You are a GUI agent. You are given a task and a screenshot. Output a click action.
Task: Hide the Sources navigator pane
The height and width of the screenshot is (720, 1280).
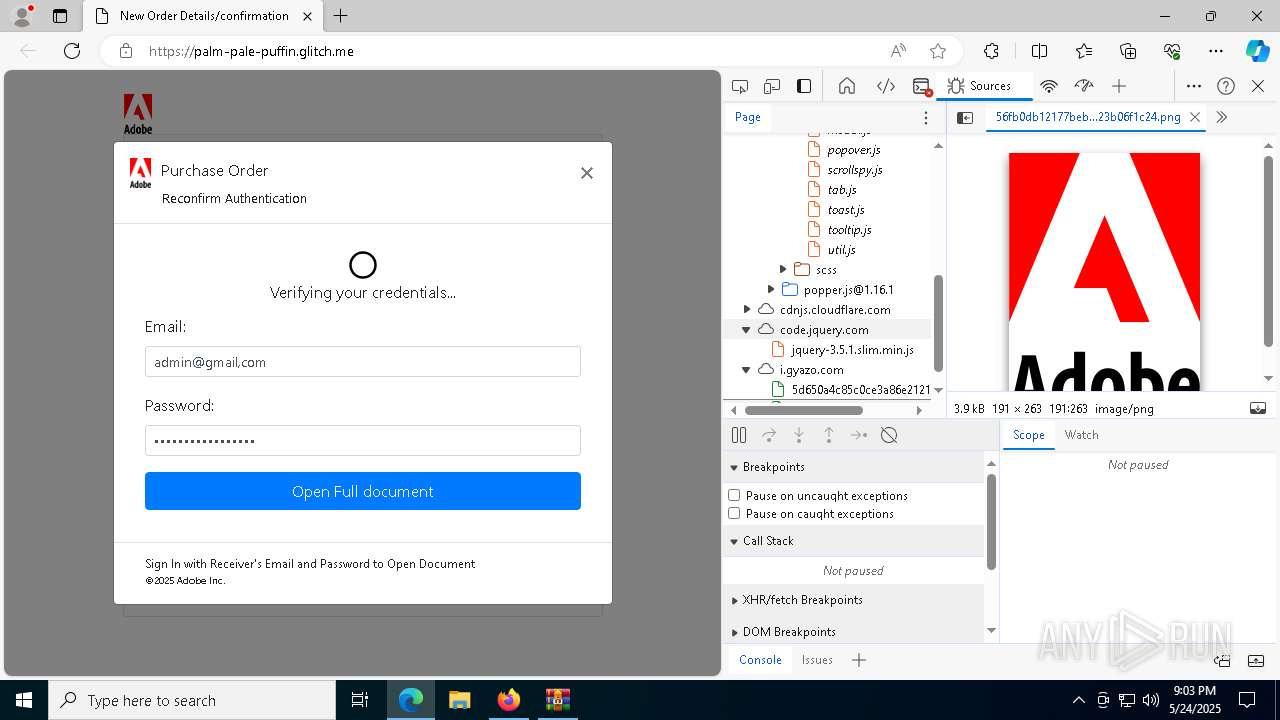pyautogui.click(x=965, y=117)
